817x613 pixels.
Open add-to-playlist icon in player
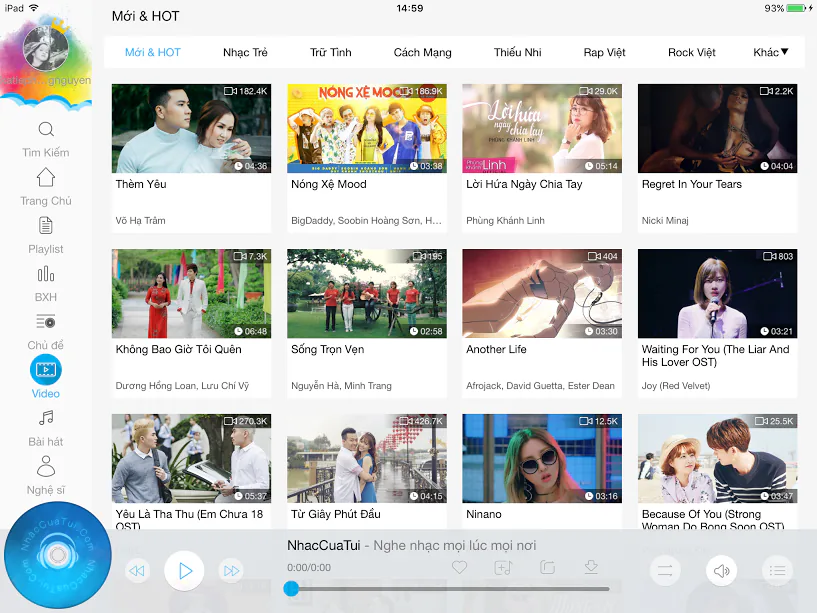pyautogui.click(x=503, y=567)
